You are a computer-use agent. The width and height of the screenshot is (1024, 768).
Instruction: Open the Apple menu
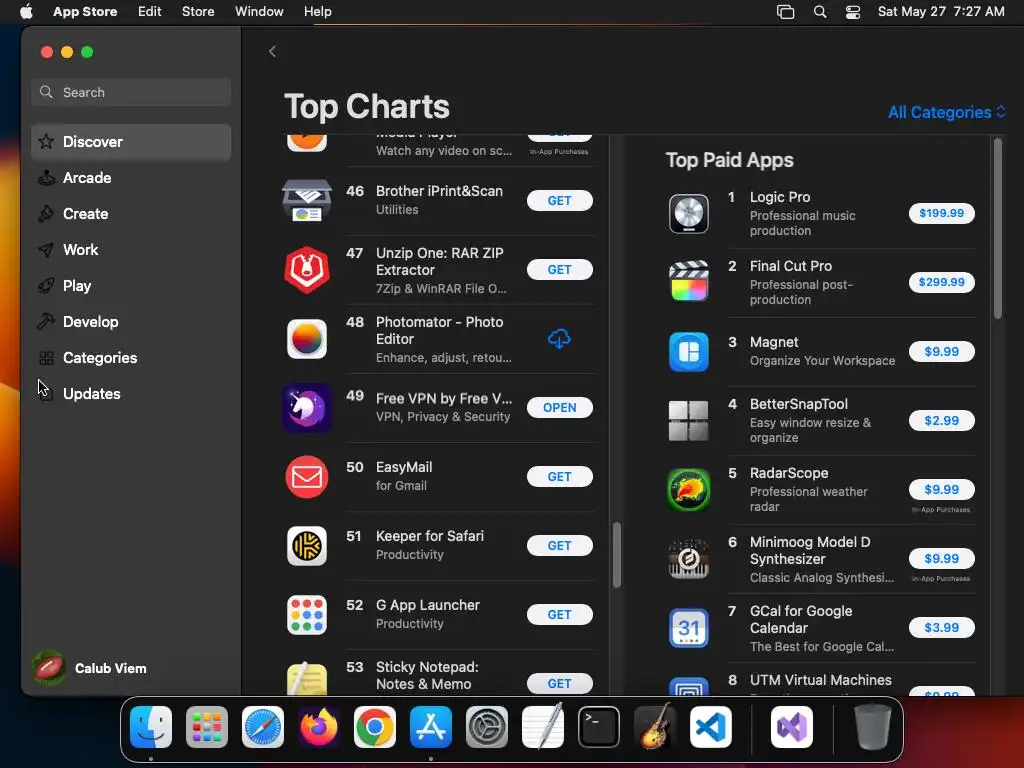26,12
